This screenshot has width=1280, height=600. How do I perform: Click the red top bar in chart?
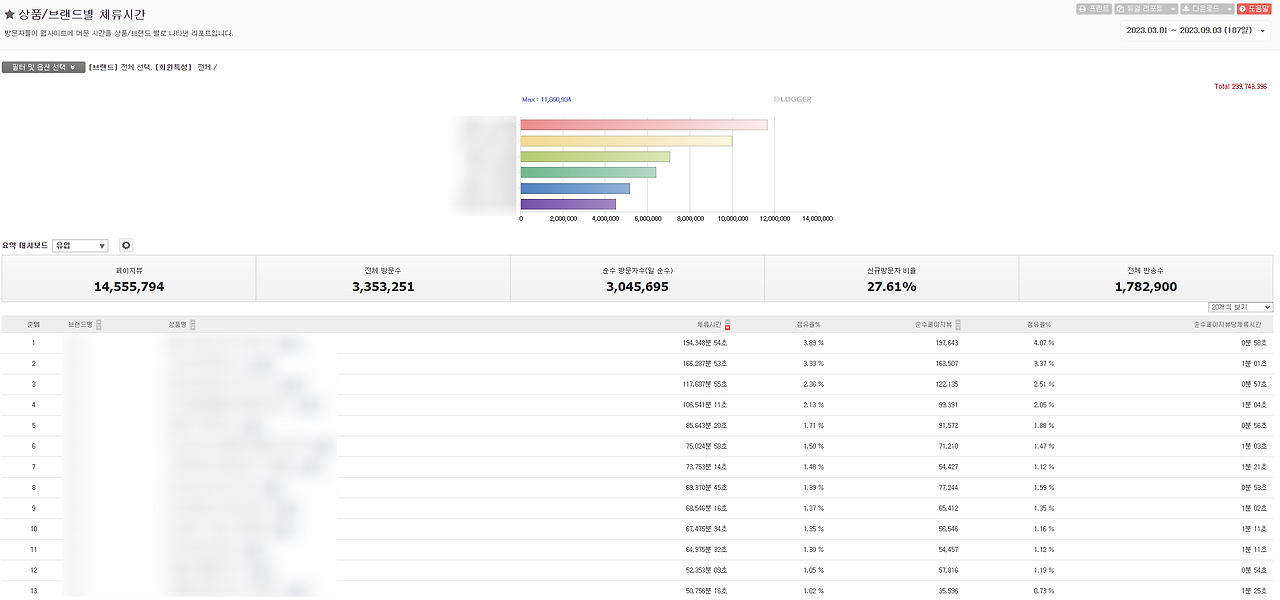(644, 124)
